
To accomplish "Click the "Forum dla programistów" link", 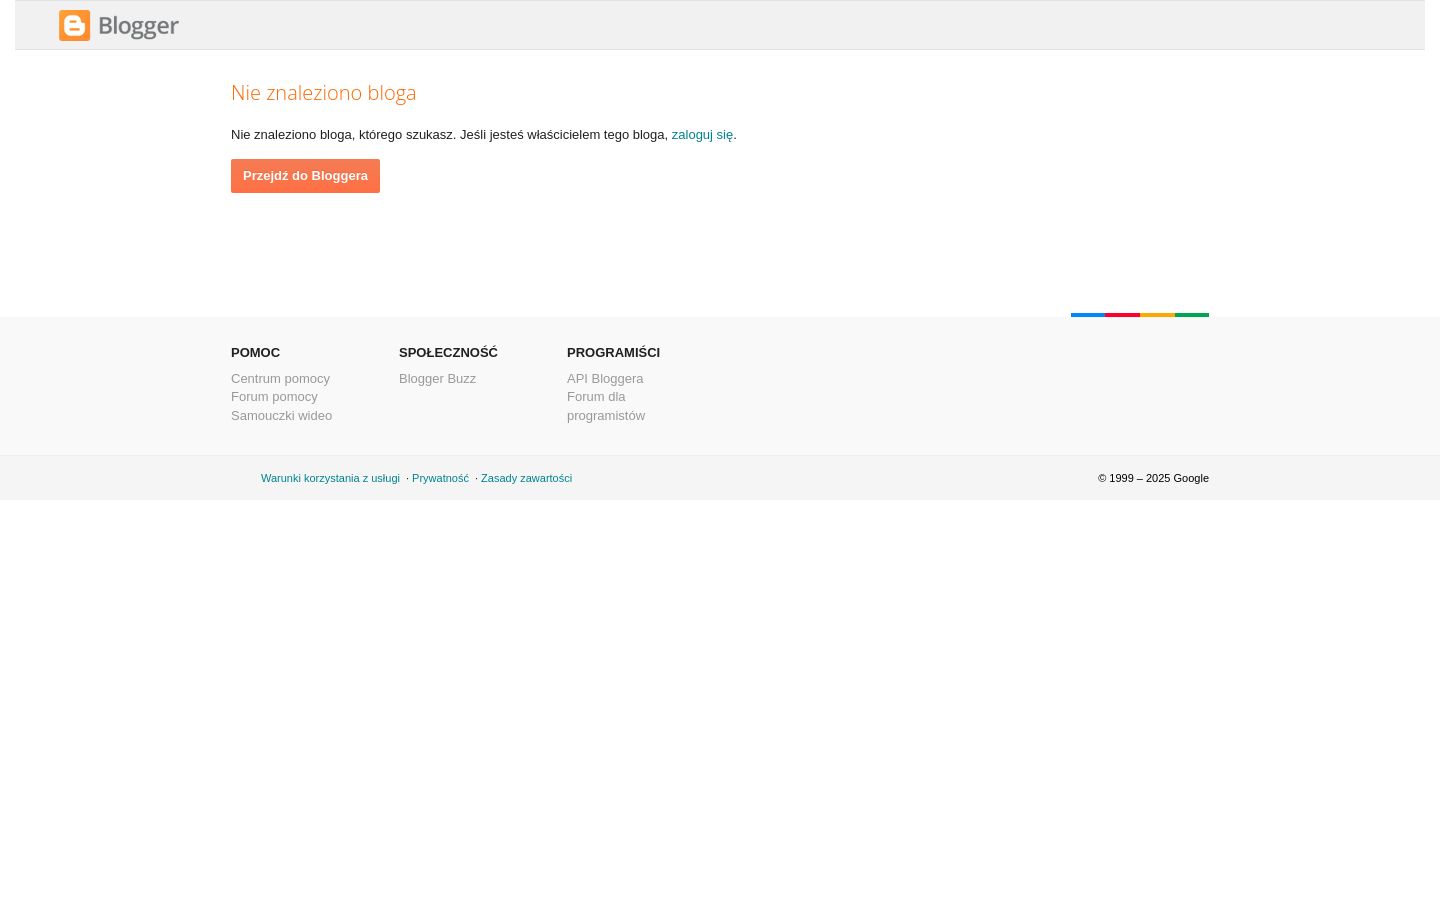I will tap(605, 406).
